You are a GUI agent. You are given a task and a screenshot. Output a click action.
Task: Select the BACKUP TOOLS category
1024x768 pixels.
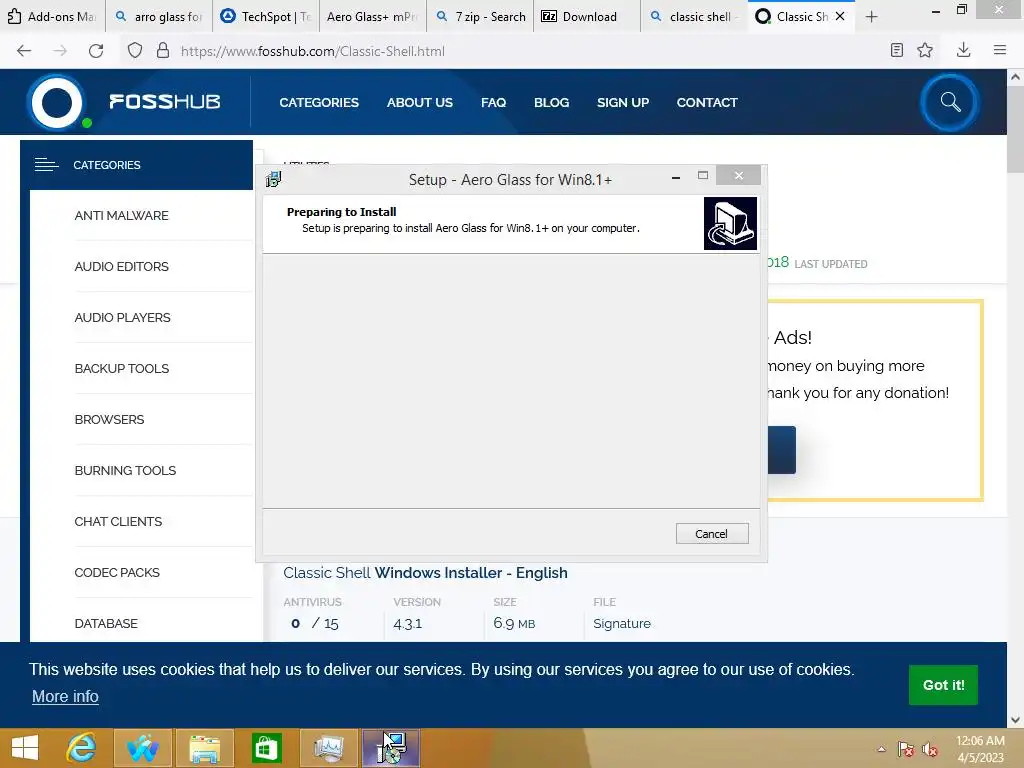(121, 368)
